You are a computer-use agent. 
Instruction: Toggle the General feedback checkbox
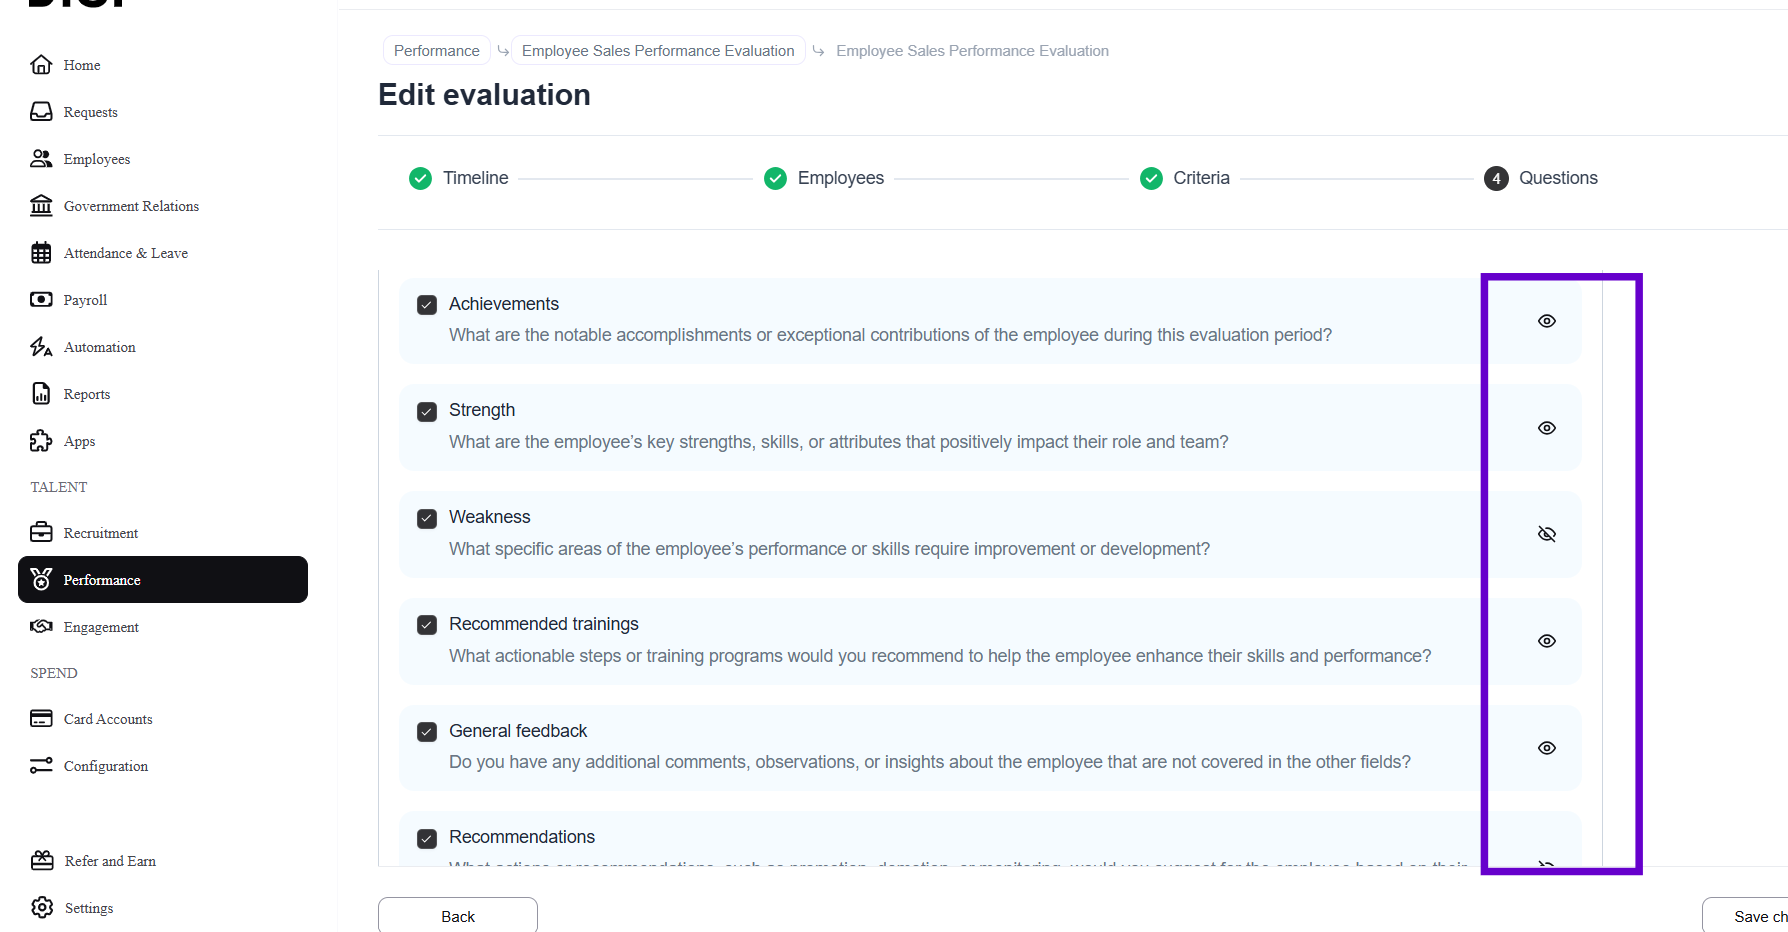427,732
